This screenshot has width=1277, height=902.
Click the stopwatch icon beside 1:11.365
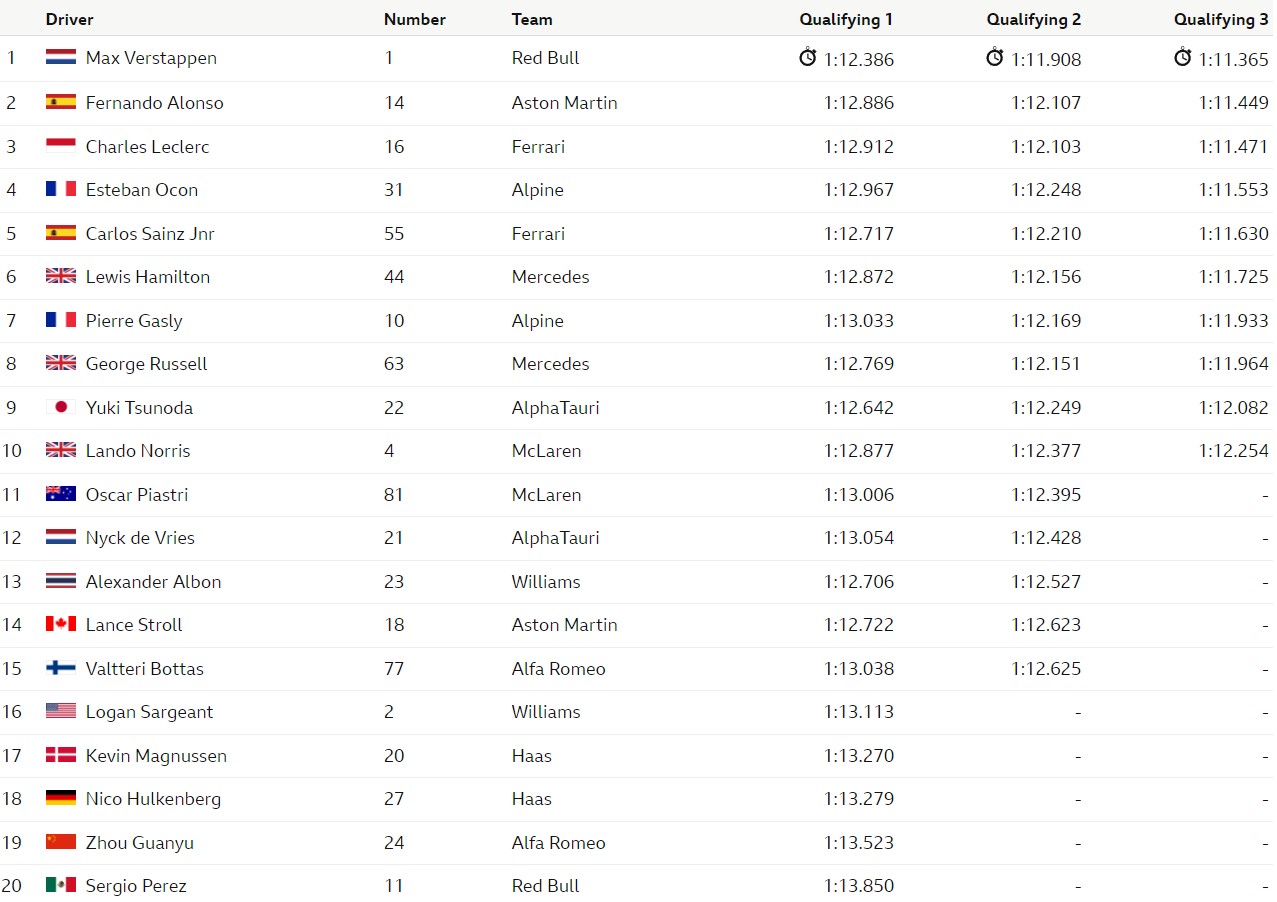(1183, 57)
